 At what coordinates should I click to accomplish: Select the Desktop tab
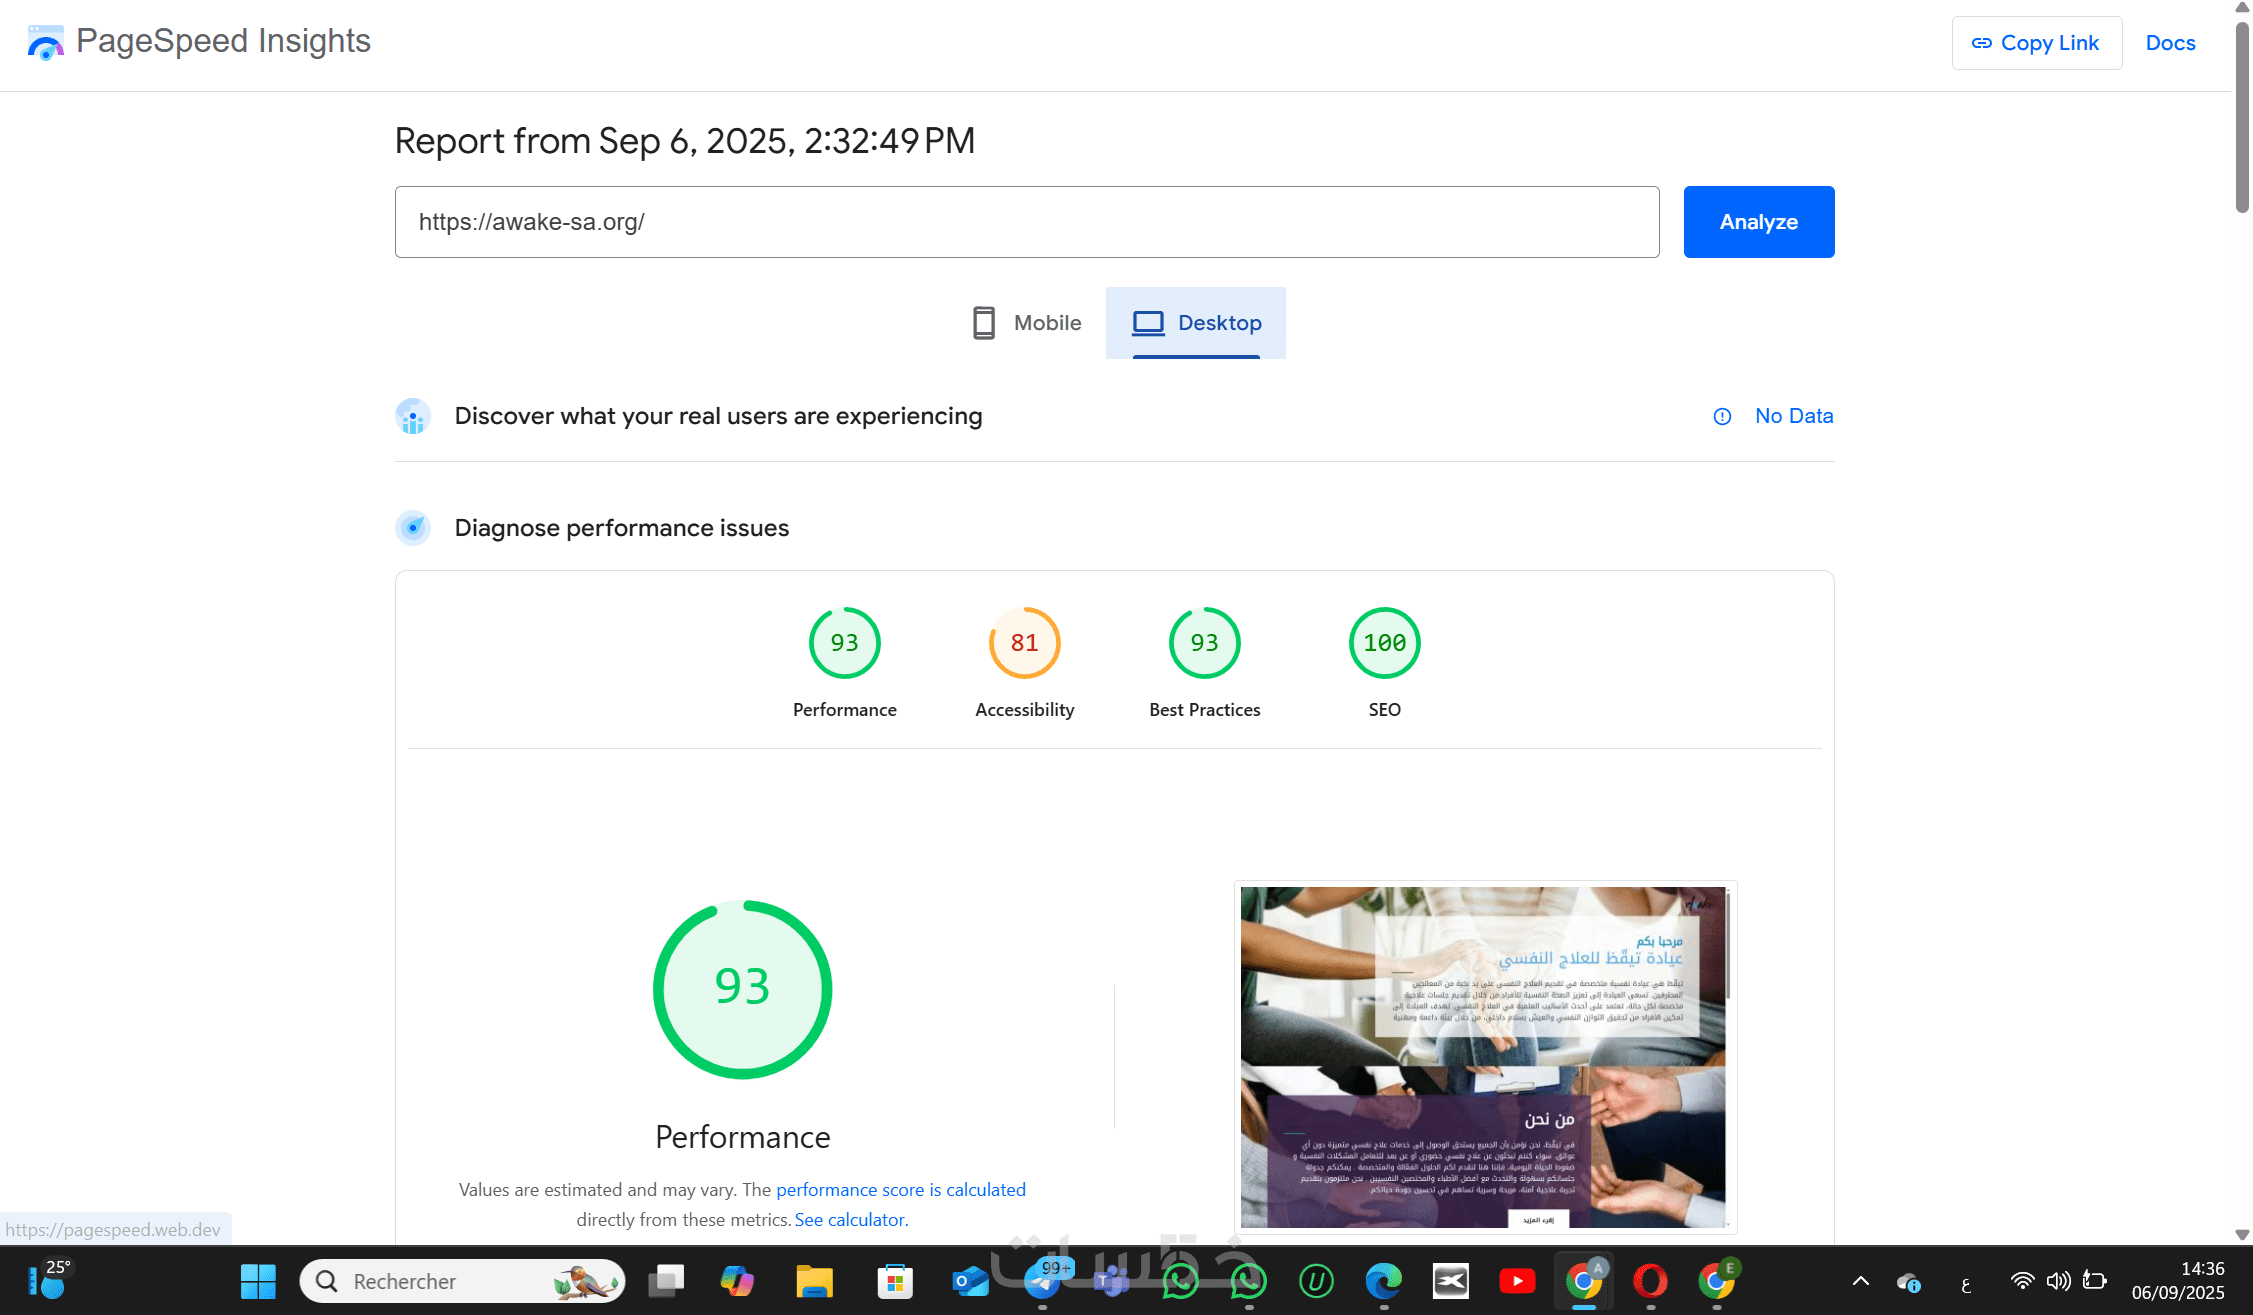[x=1196, y=323]
